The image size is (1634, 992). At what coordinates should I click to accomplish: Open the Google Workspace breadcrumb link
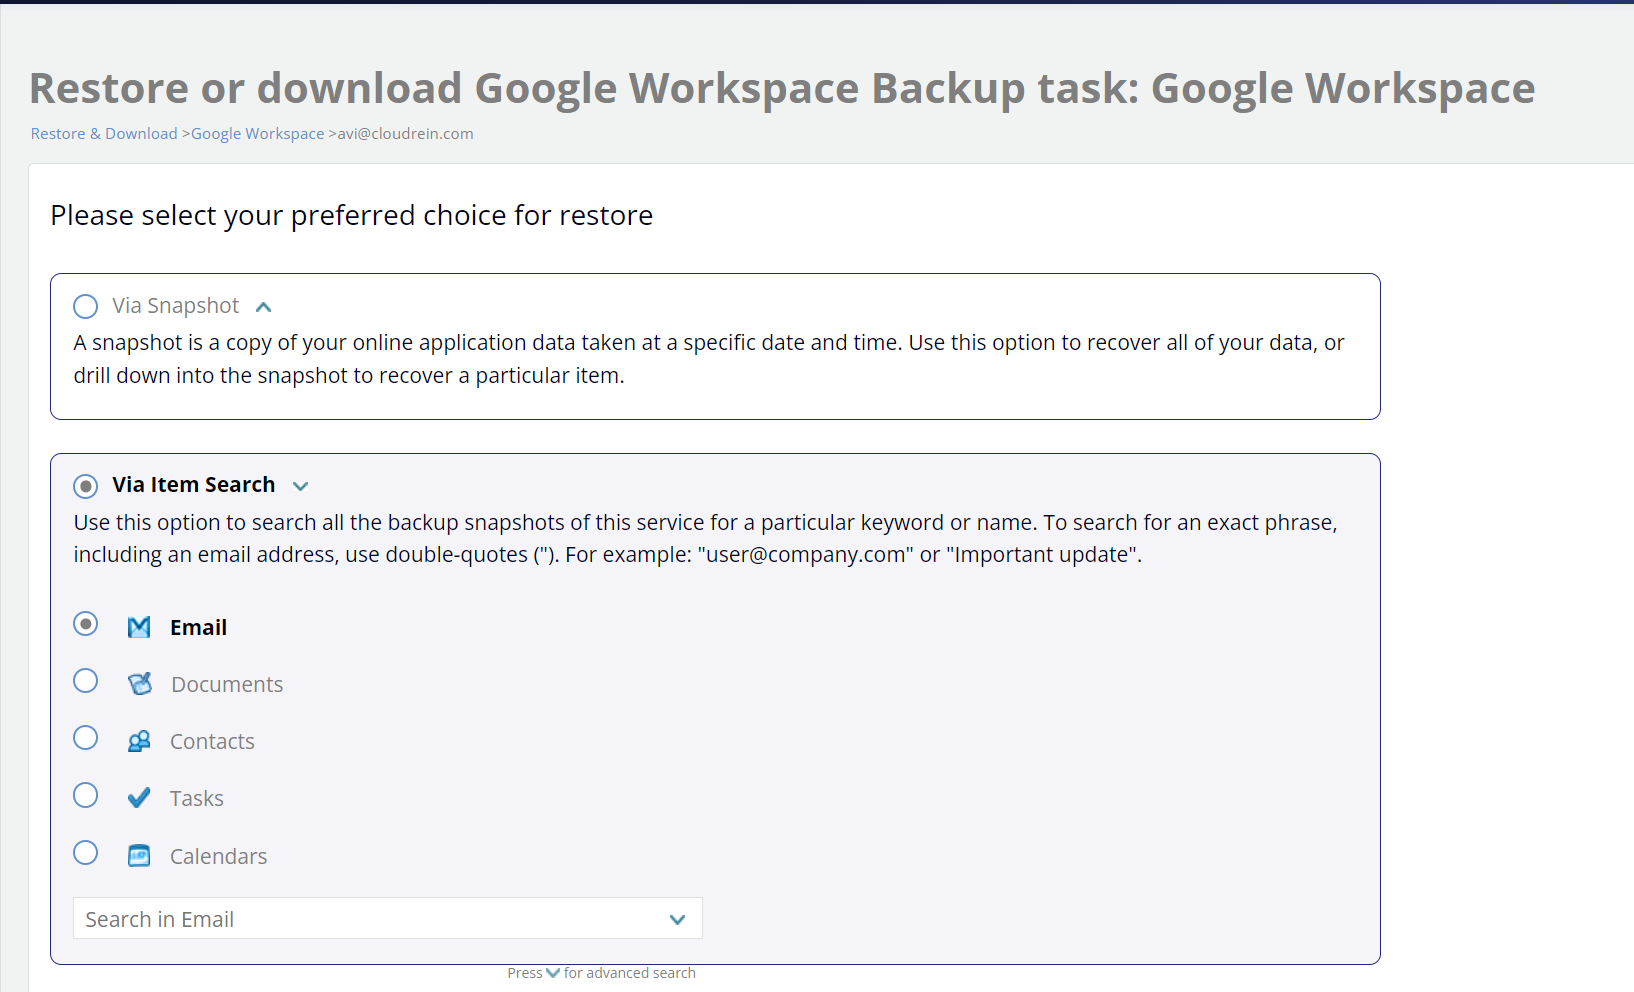coord(257,134)
